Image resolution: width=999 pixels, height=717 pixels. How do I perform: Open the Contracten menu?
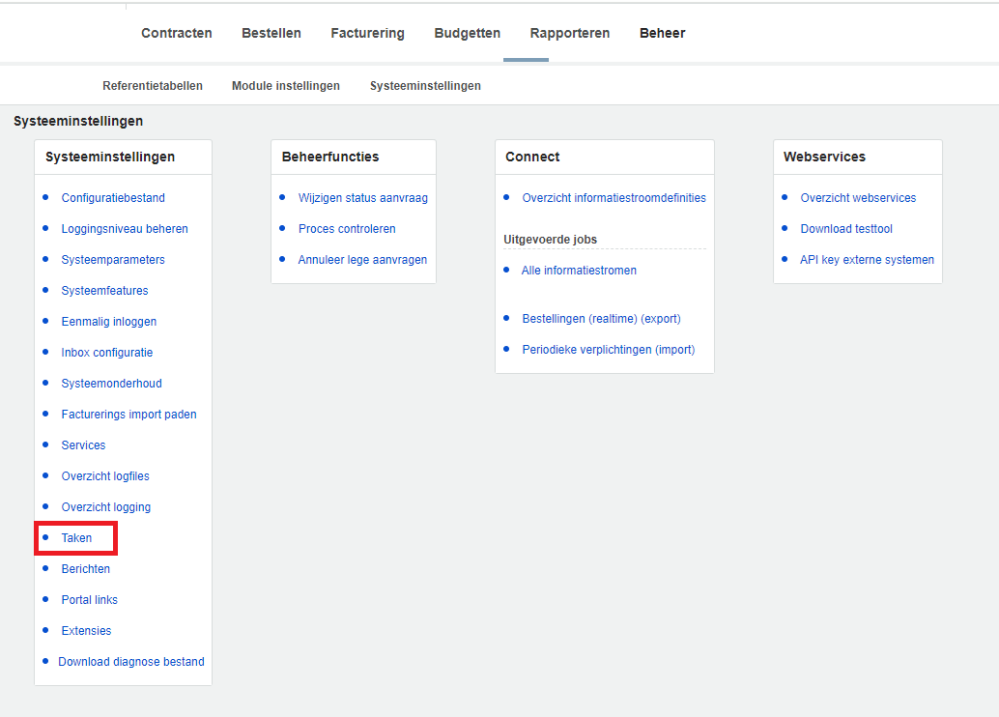pos(176,33)
